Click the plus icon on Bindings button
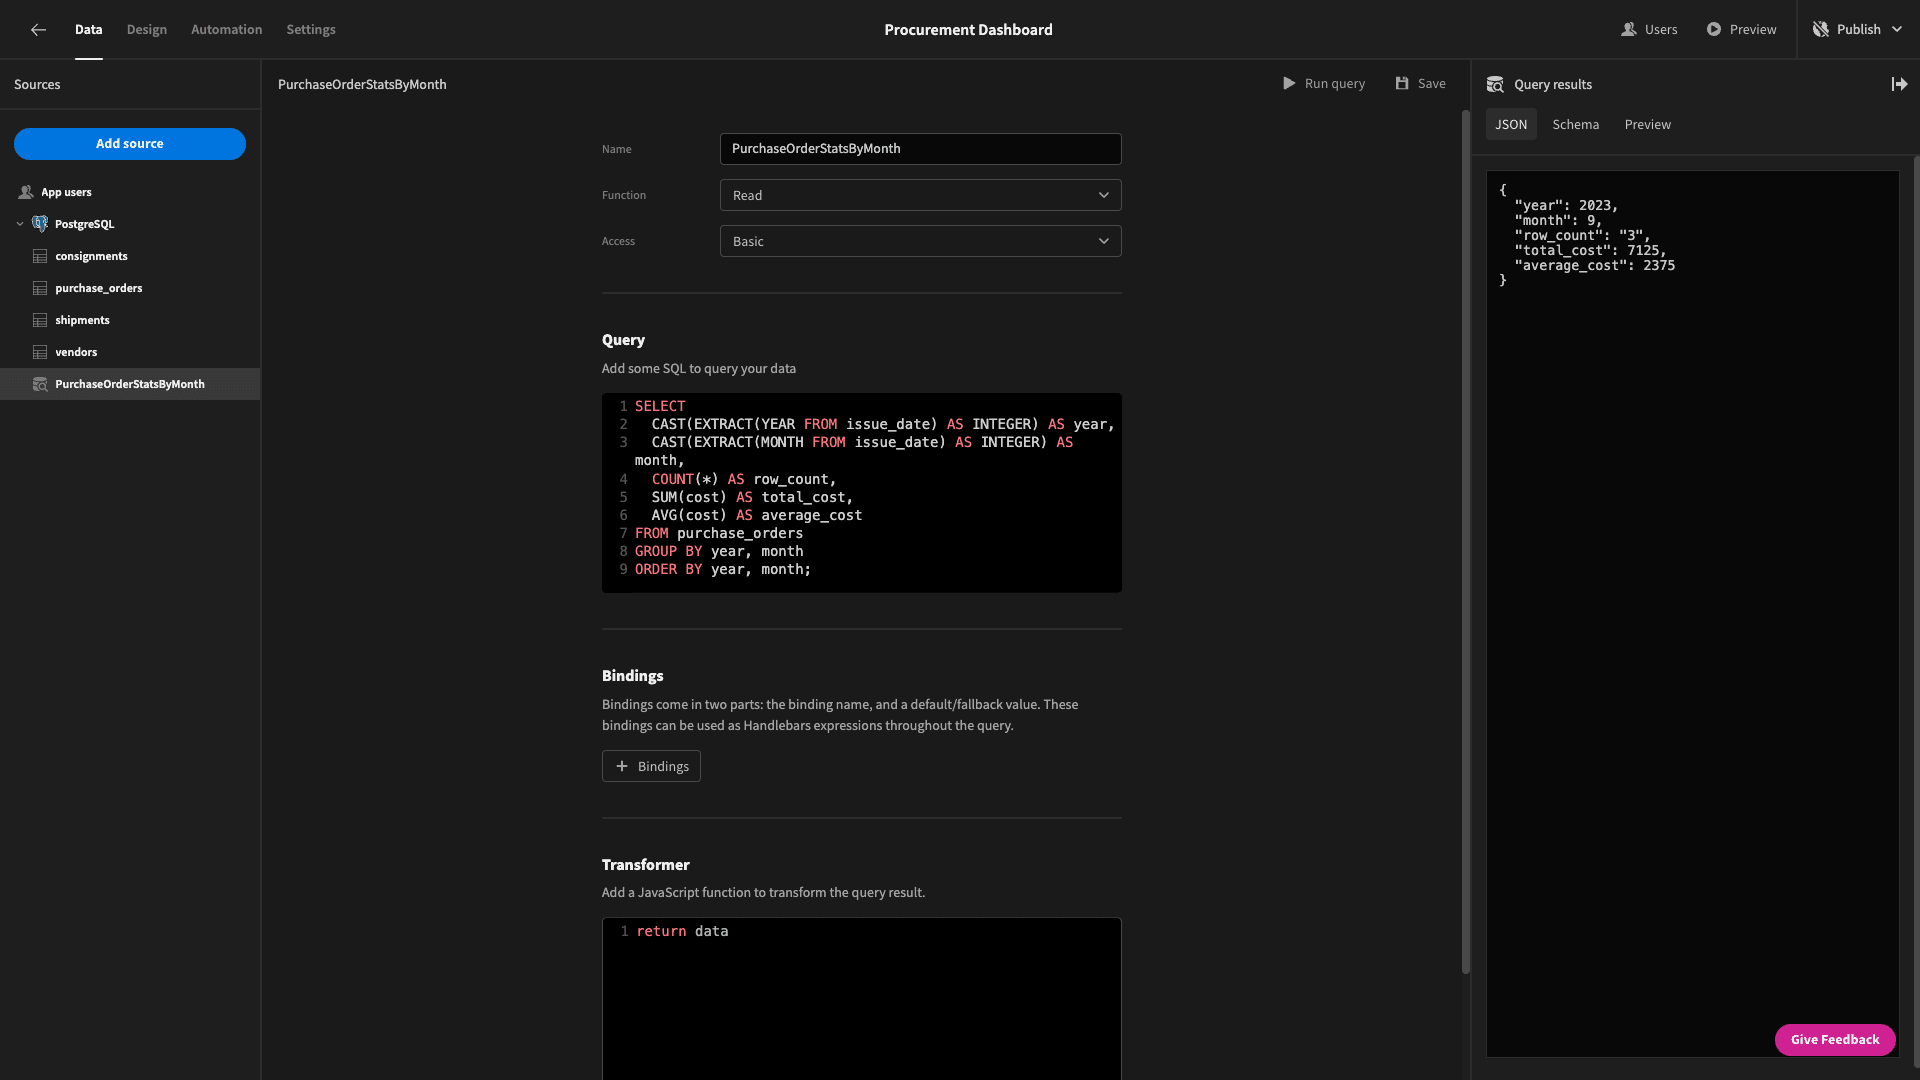This screenshot has width=1920, height=1080. tap(621, 767)
